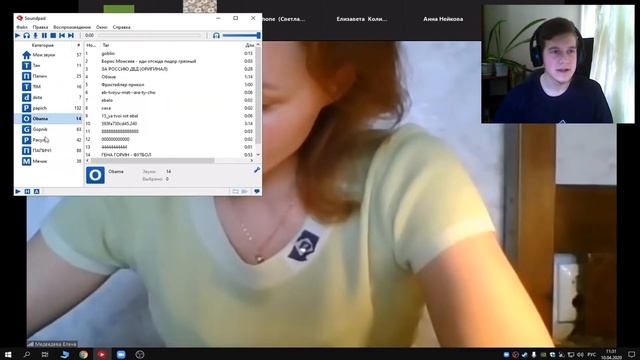Open the Zoom app in taskbar
This screenshot has height=360, width=640.
coord(121,354)
